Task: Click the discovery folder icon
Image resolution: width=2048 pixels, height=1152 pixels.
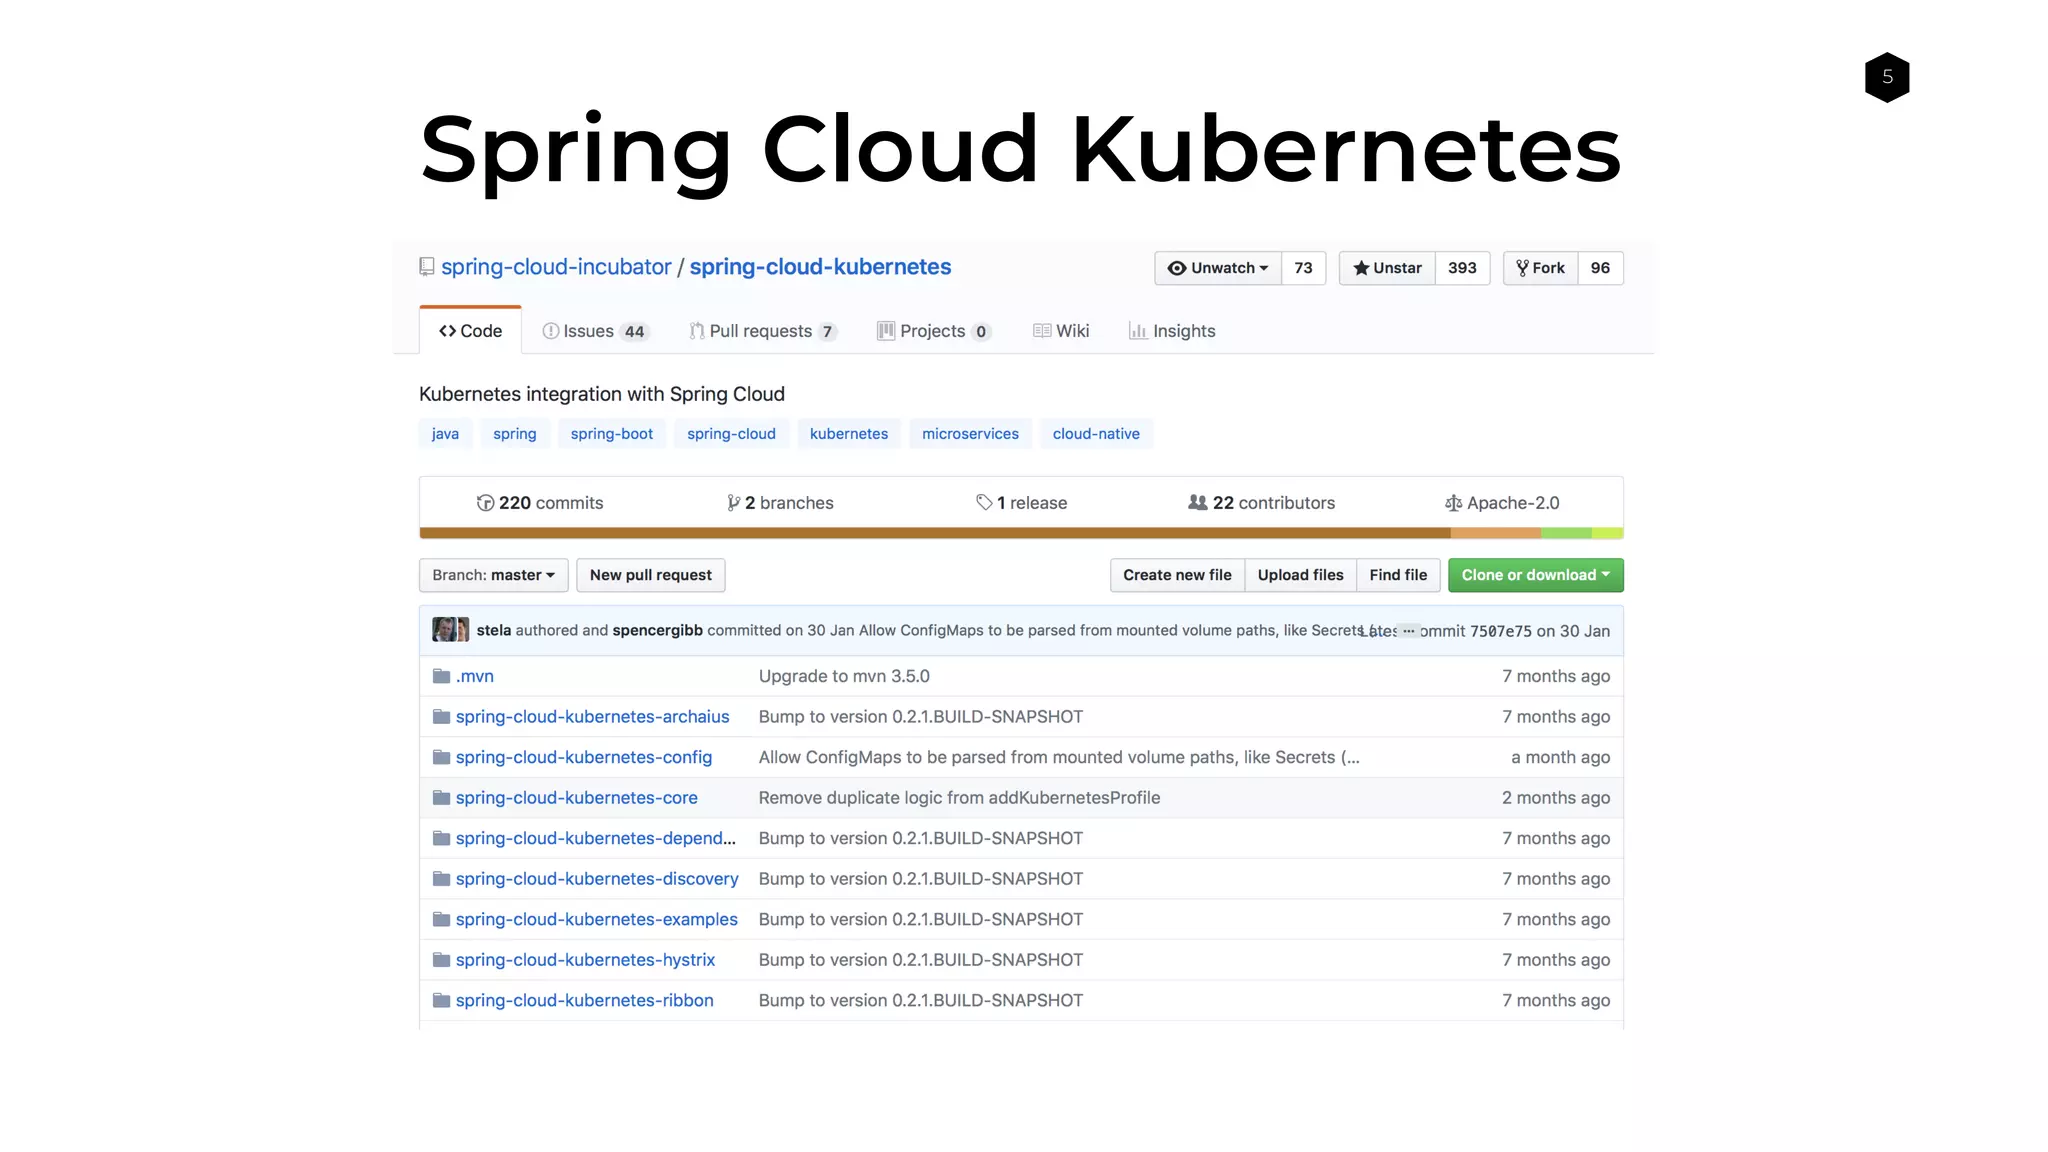Action: 441,879
